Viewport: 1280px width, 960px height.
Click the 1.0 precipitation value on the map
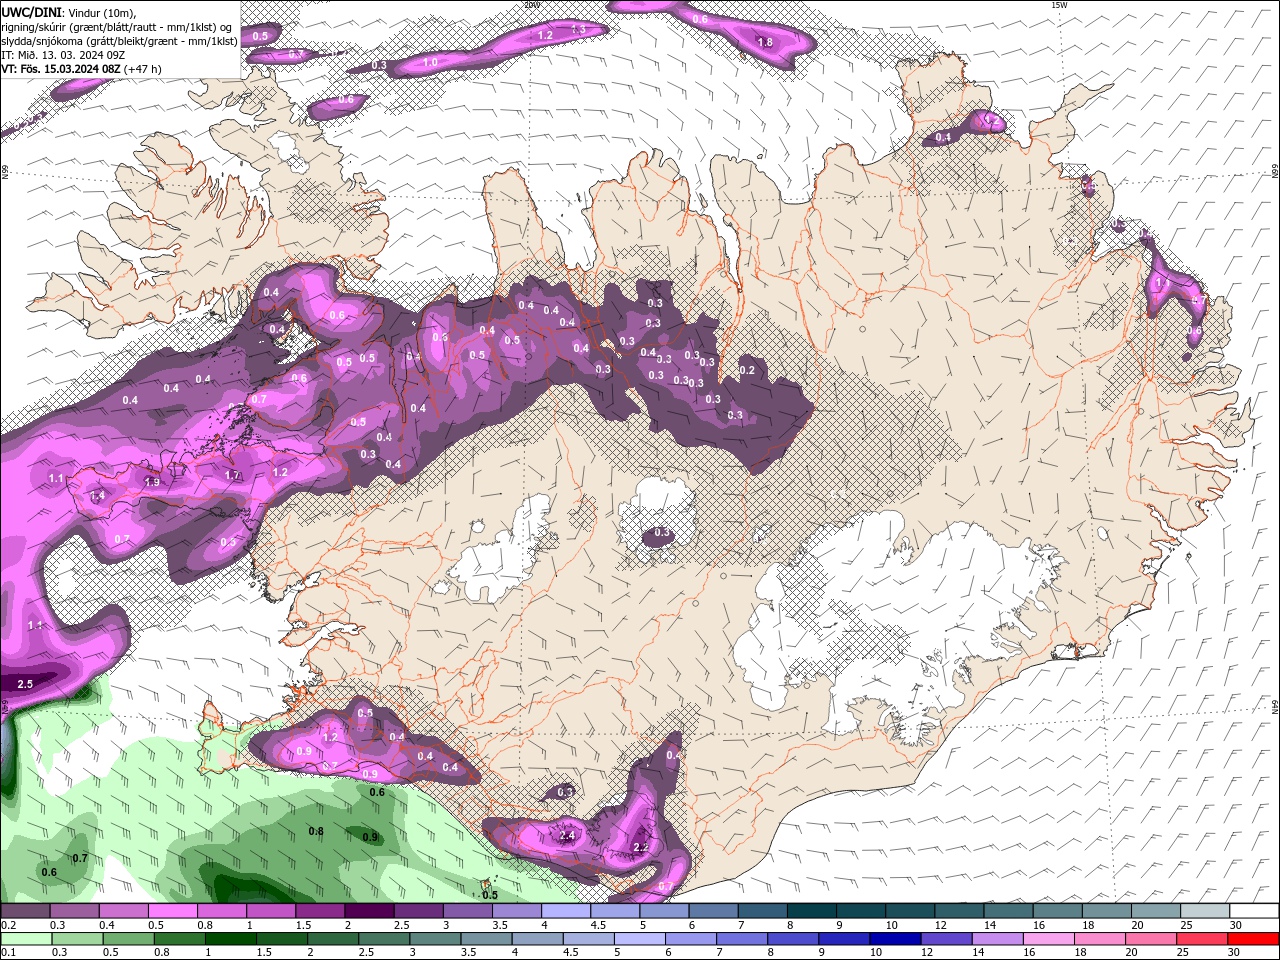(x=430, y=63)
